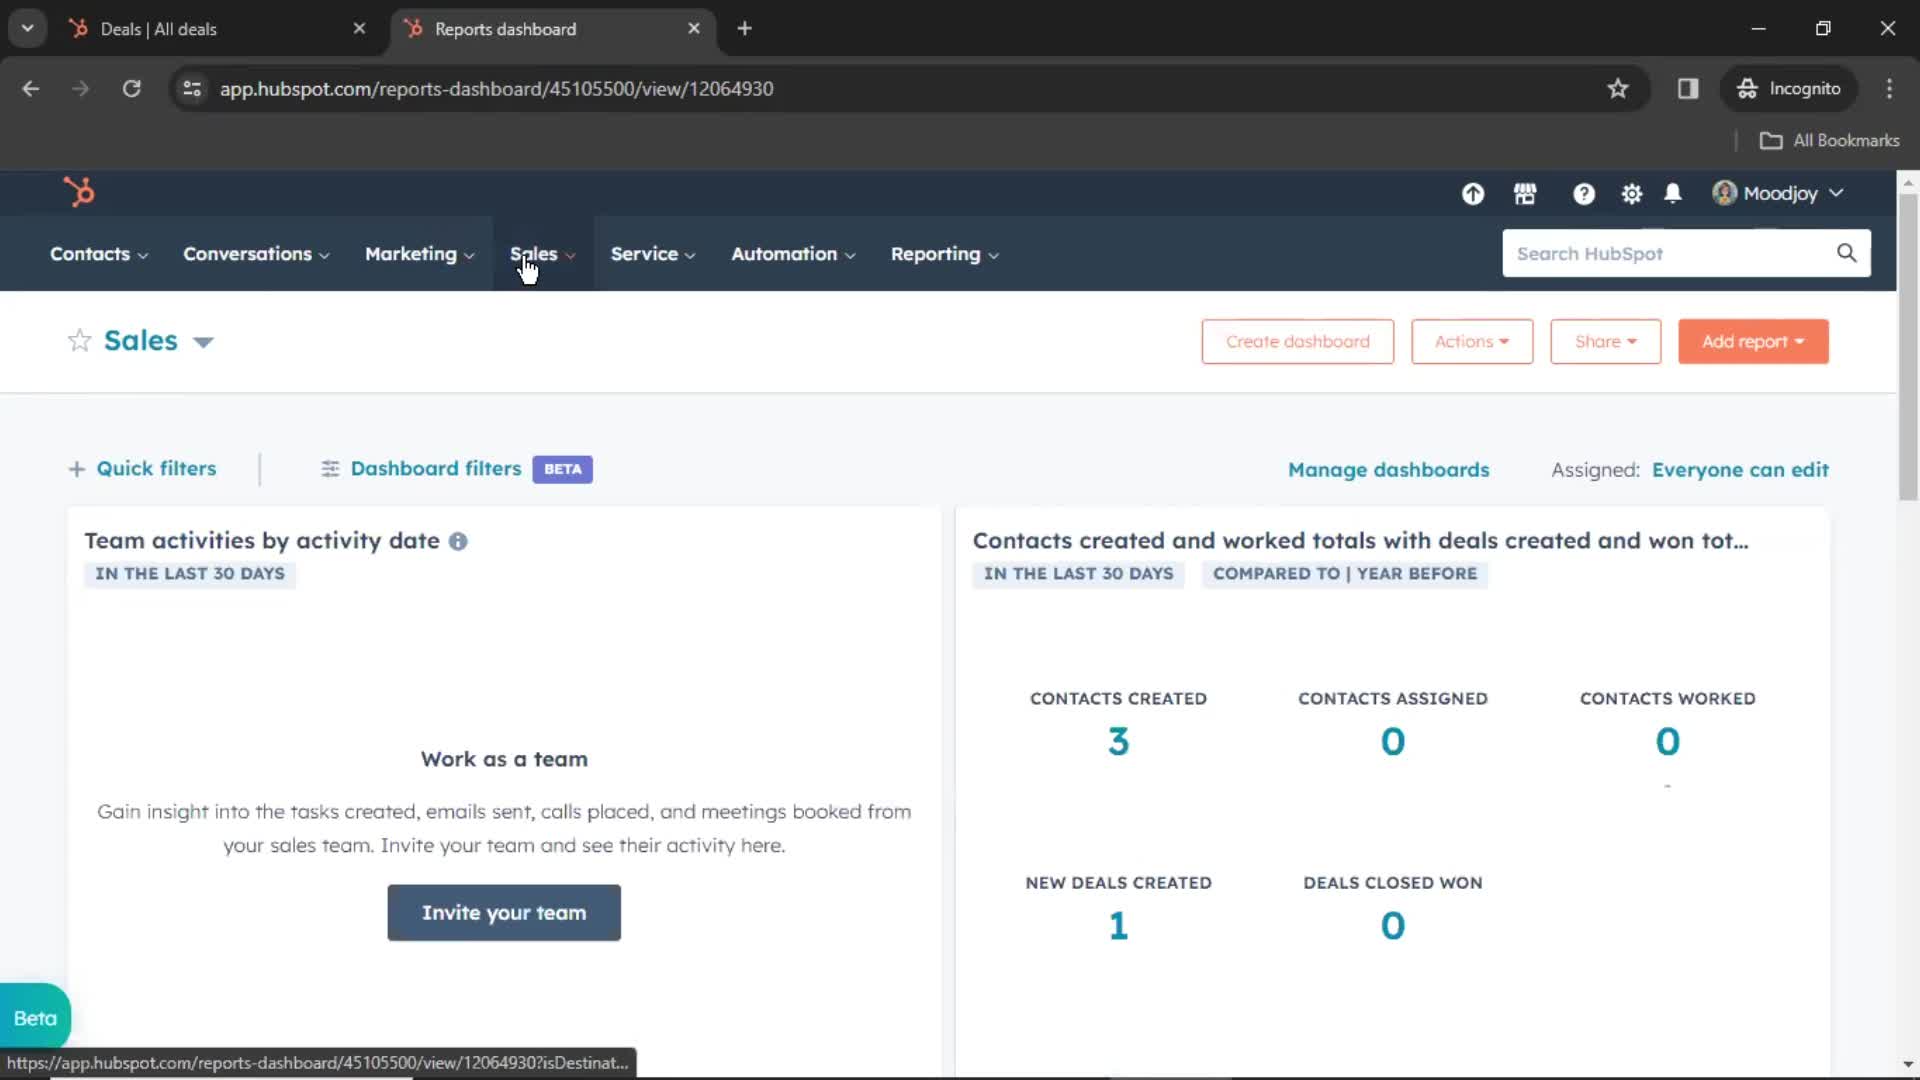
Task: Click the Contacts Worked value 0
Action: (1667, 741)
